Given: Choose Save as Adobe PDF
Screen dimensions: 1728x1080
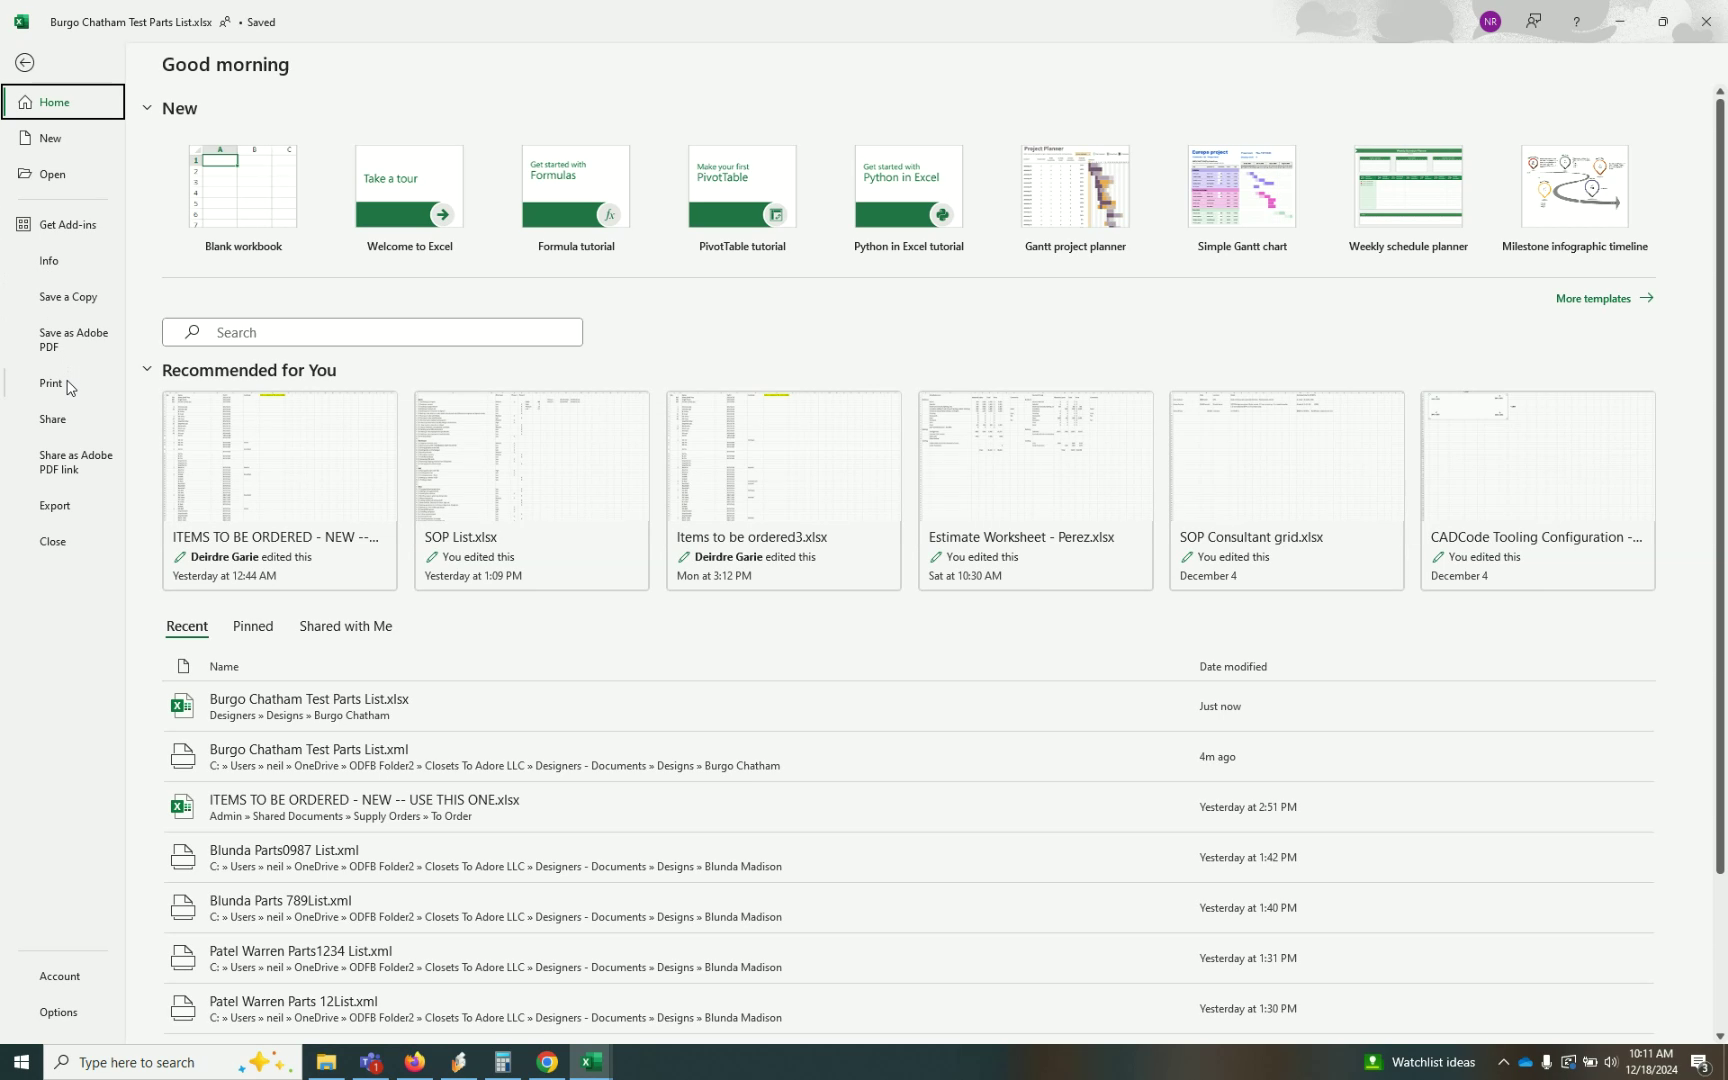Looking at the screenshot, I should tap(63, 340).
